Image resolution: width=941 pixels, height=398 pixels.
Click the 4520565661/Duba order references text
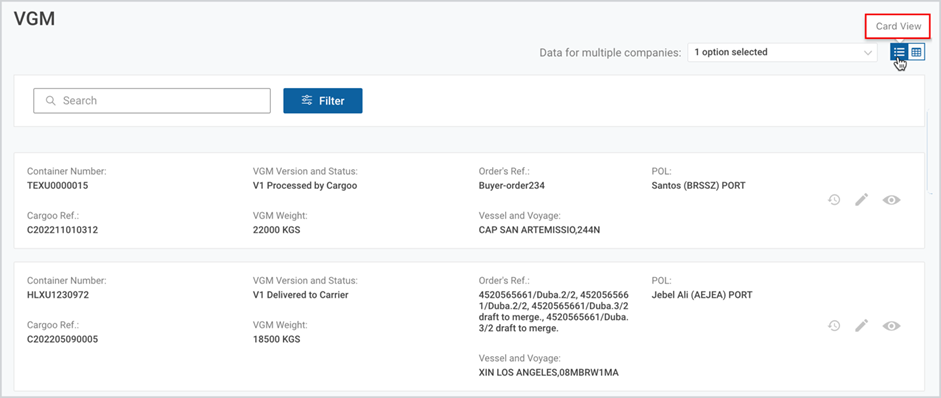pyautogui.click(x=554, y=312)
